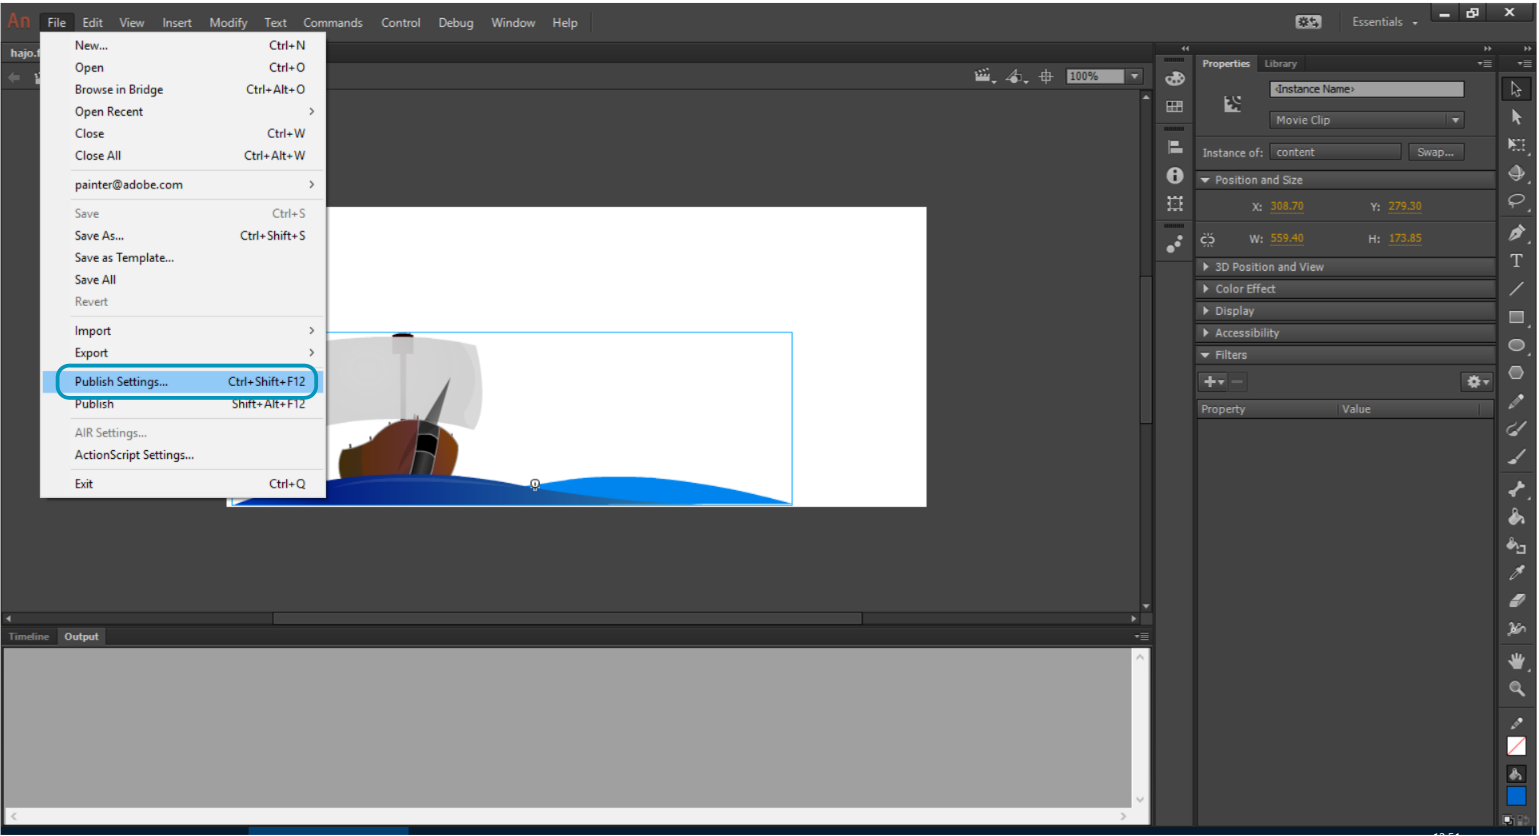Image resolution: width=1539 pixels, height=836 pixels.
Task: Select the Text tool
Action: click(x=1516, y=261)
